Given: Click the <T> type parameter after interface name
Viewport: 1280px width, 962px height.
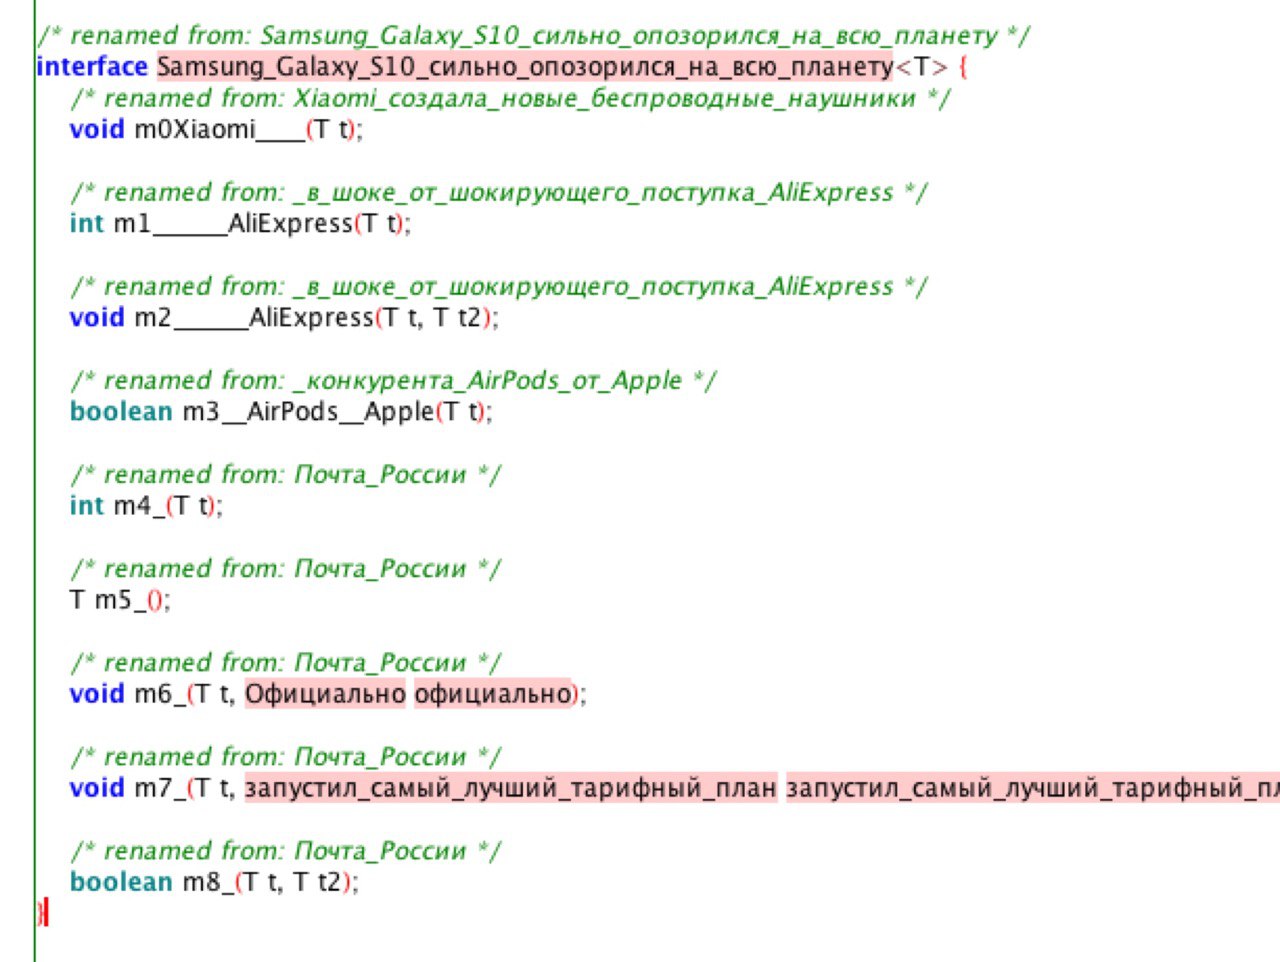Looking at the screenshot, I should coord(922,67).
